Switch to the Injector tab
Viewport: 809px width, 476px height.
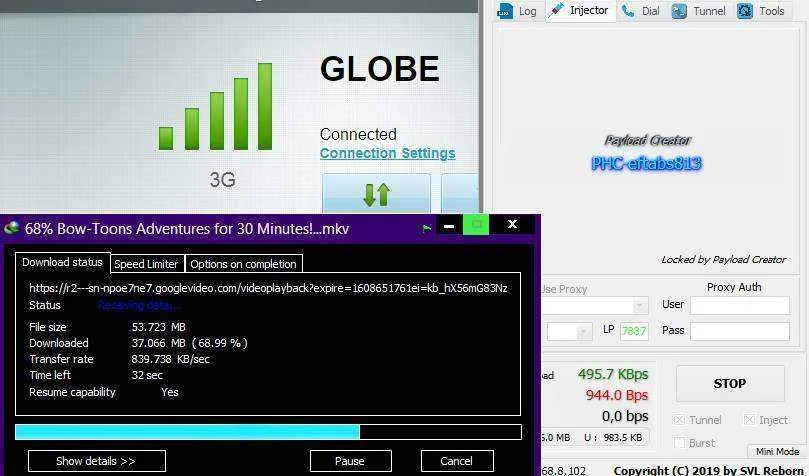(580, 10)
